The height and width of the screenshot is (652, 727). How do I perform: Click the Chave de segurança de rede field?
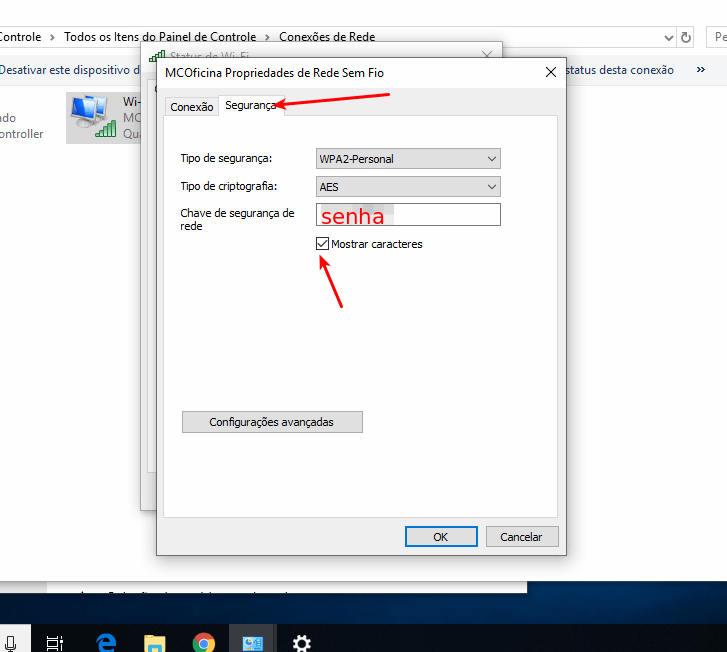408,215
